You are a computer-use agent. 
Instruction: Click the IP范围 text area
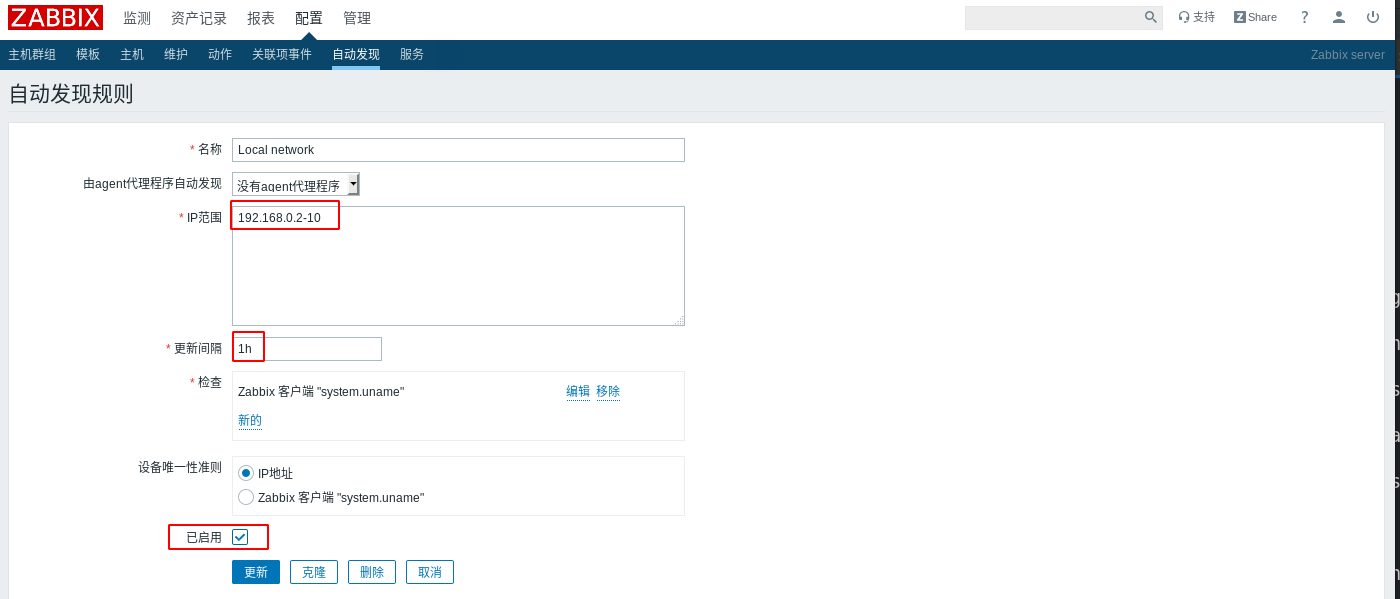458,266
